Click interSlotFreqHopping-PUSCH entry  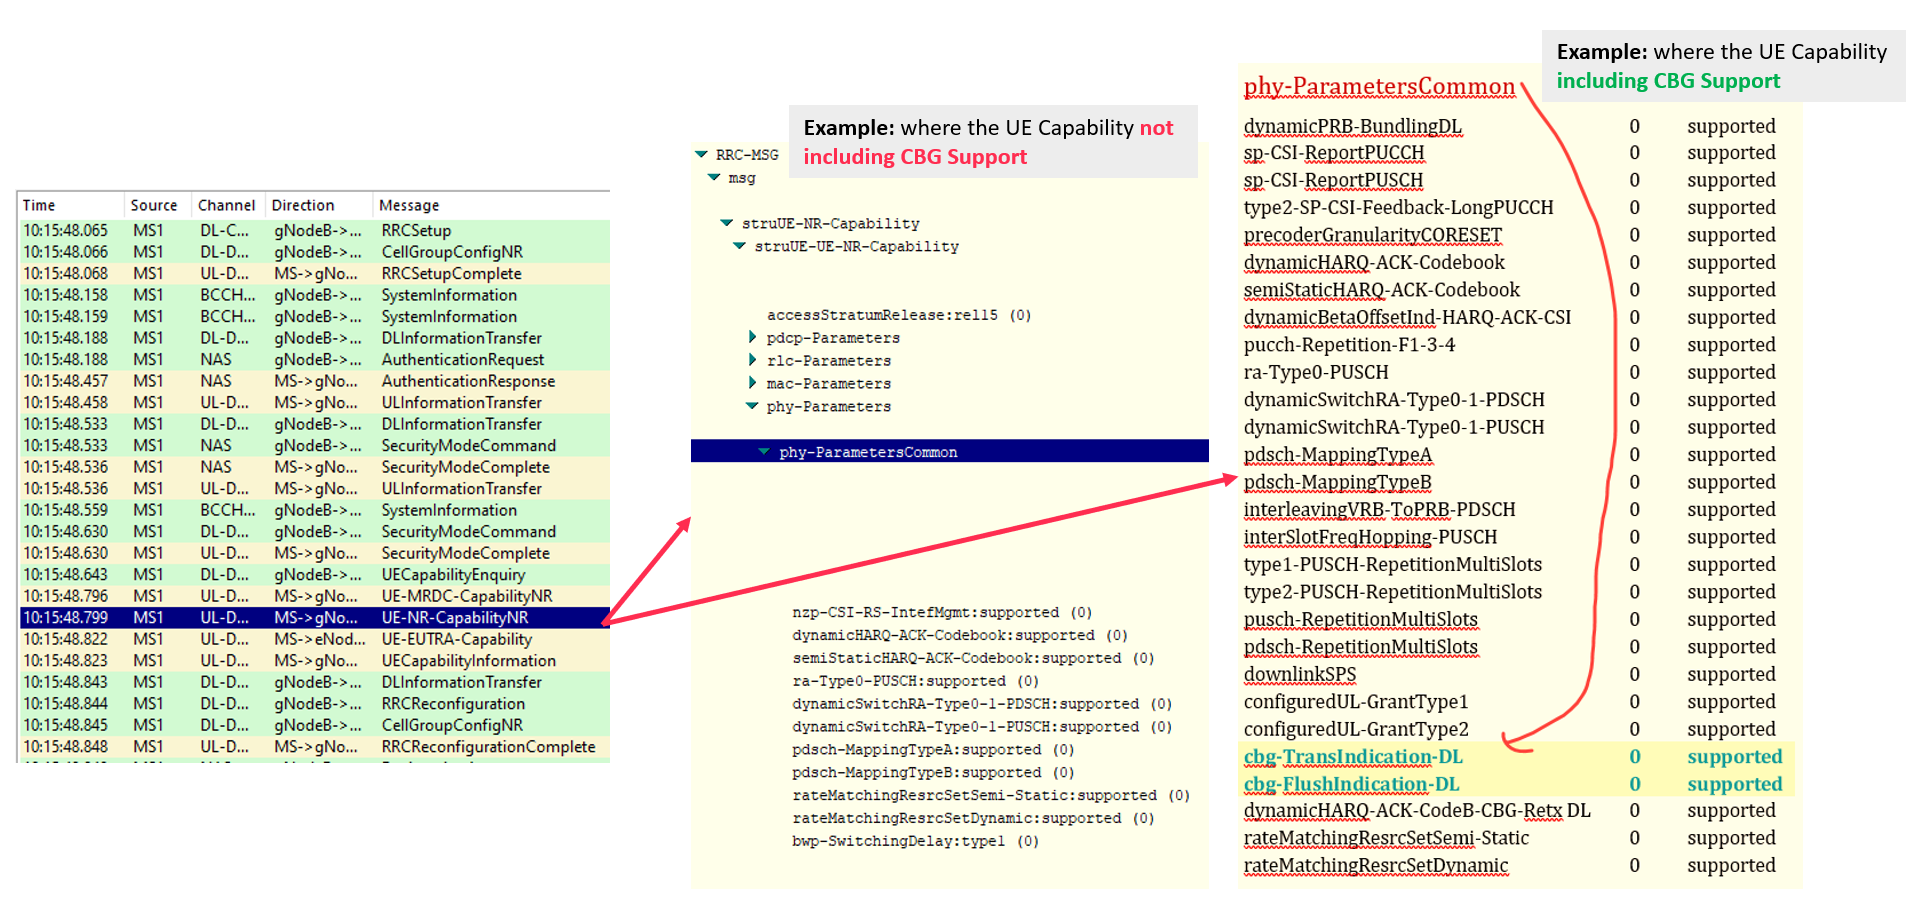click(x=1370, y=537)
